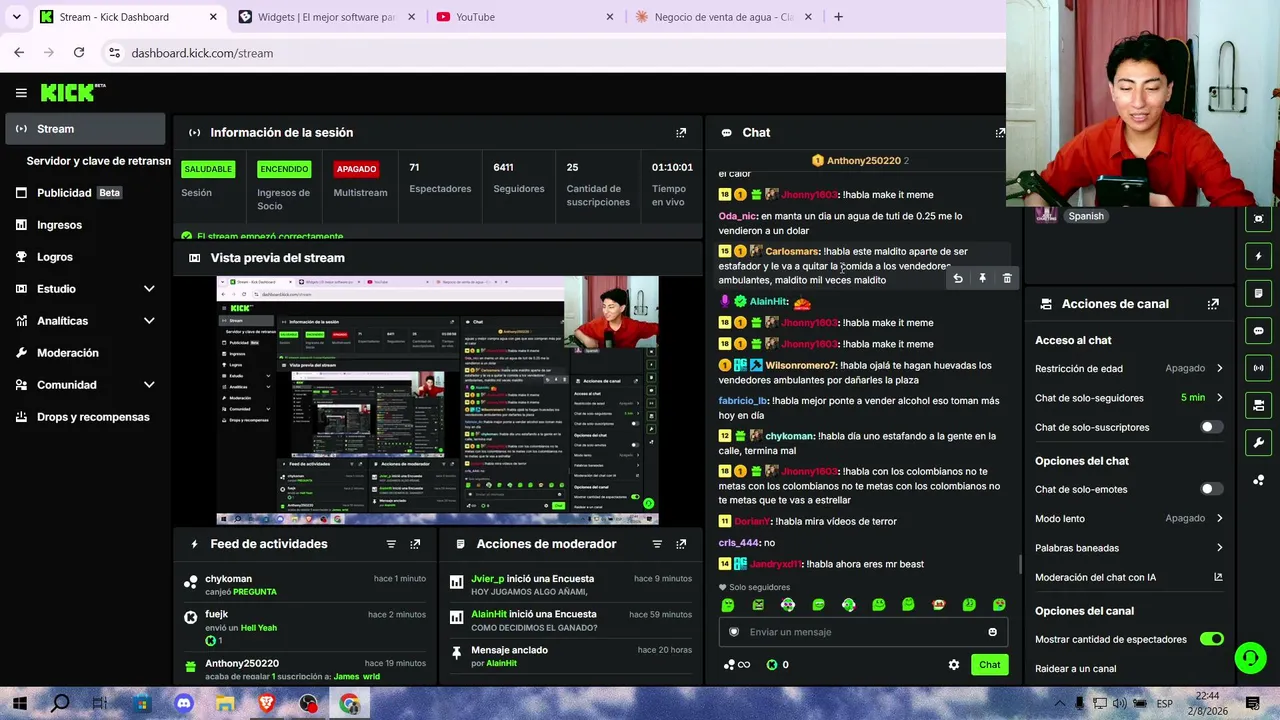Open the emoji picker in message box
Viewport: 1280px width, 720px height.
click(992, 632)
